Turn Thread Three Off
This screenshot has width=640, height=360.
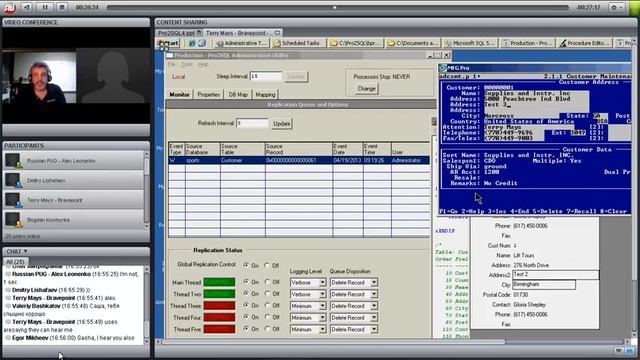pyautogui.click(x=267, y=306)
